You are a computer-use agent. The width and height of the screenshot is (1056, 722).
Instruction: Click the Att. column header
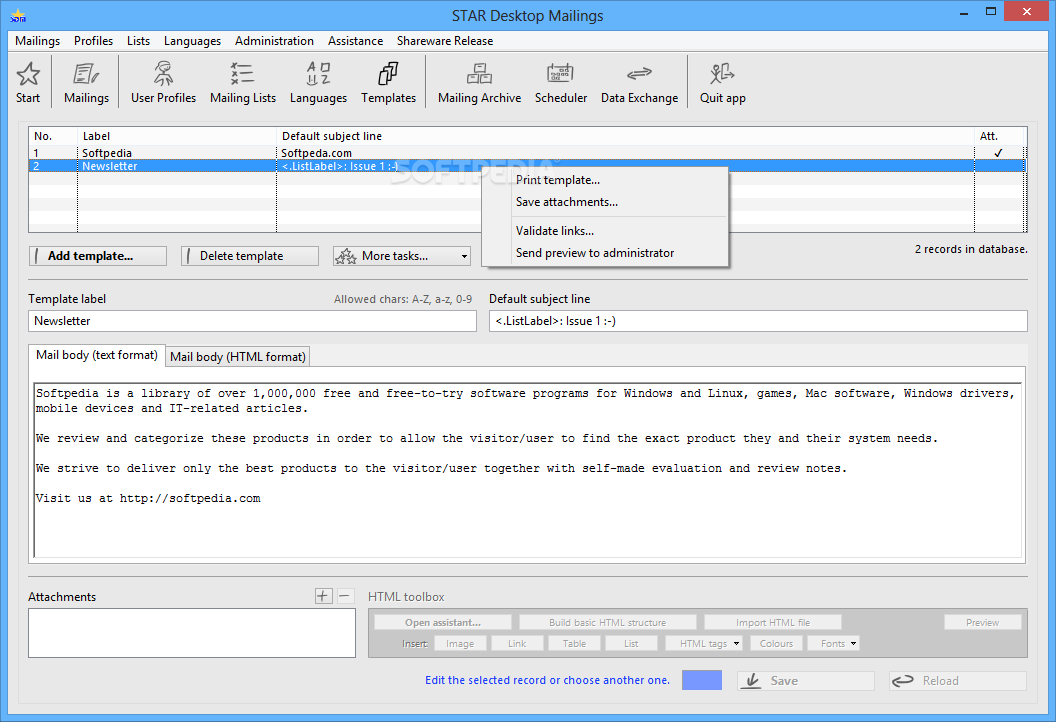(x=999, y=136)
